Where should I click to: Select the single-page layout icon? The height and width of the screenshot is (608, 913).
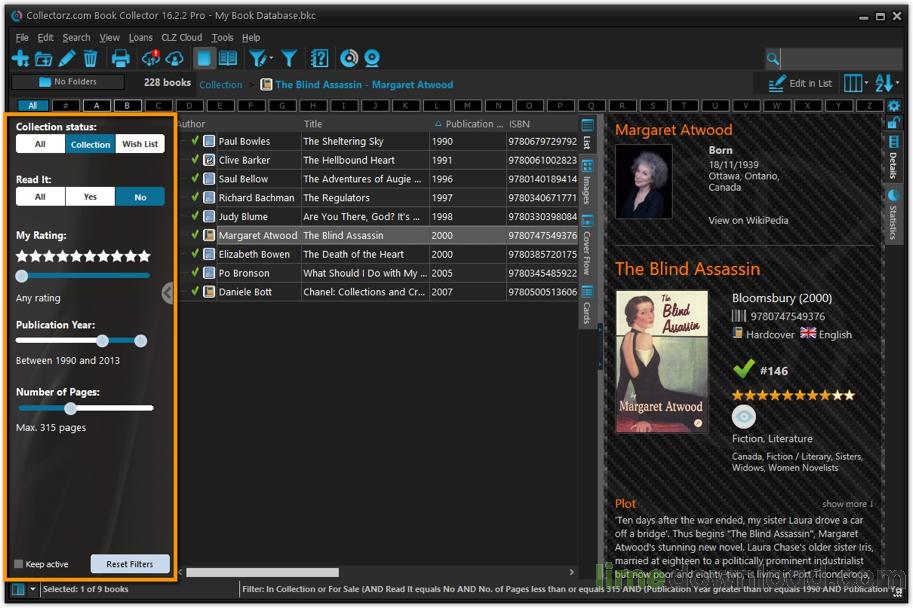click(204, 58)
